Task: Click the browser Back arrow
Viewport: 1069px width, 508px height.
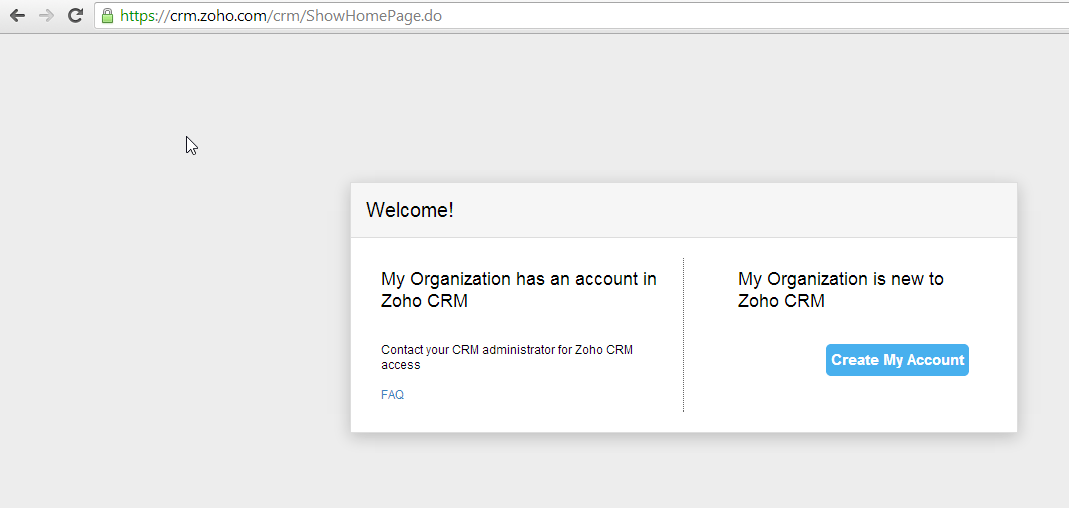Action: coord(17,16)
